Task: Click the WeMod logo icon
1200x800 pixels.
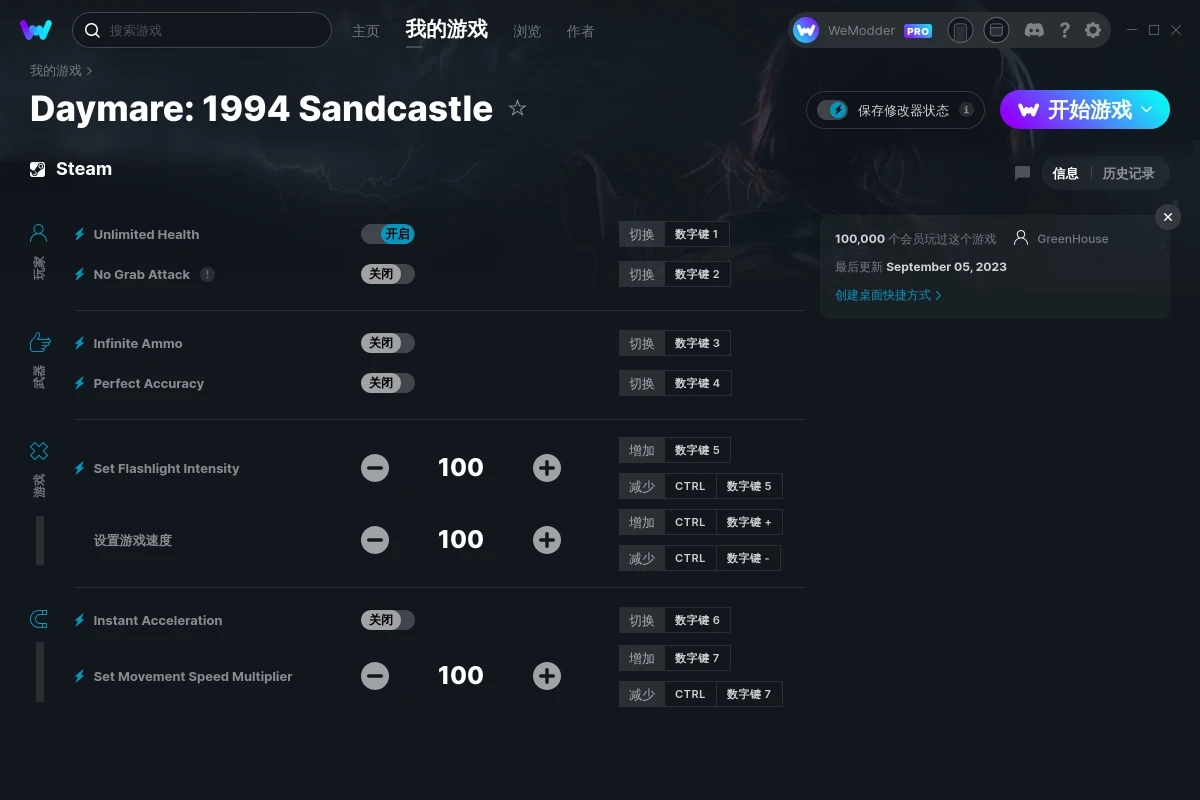Action: [36, 30]
